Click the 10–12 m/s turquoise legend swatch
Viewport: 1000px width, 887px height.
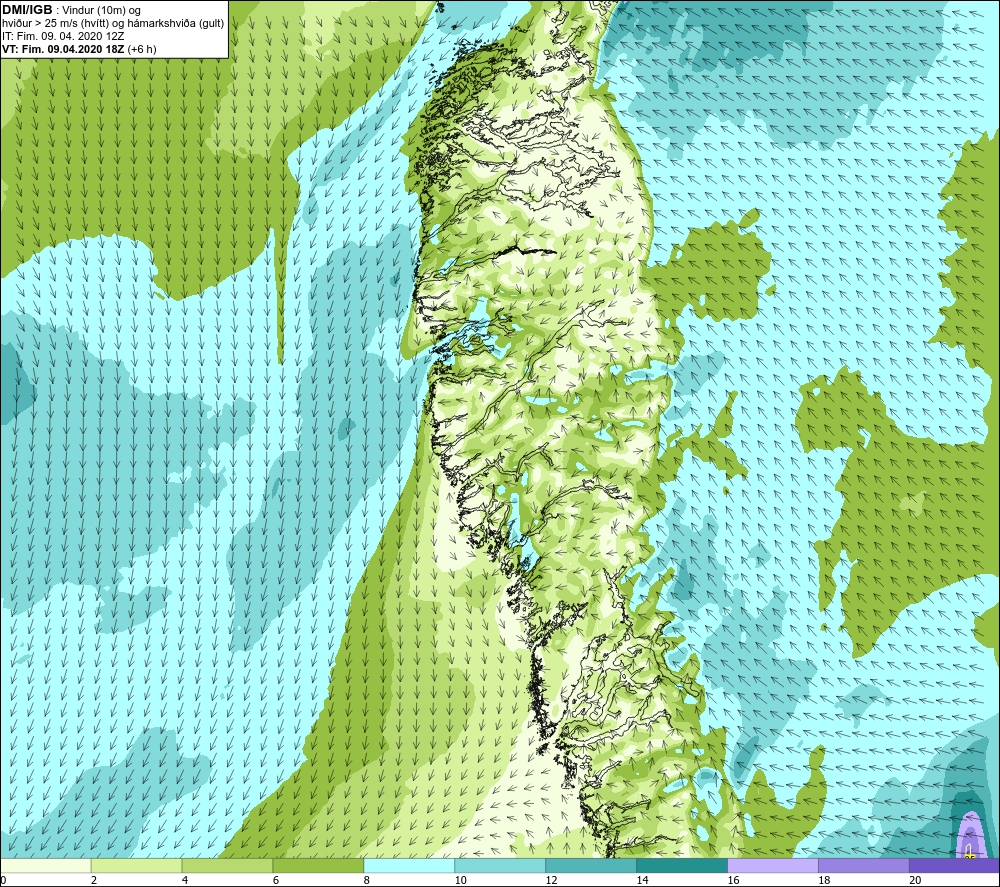pos(500,865)
